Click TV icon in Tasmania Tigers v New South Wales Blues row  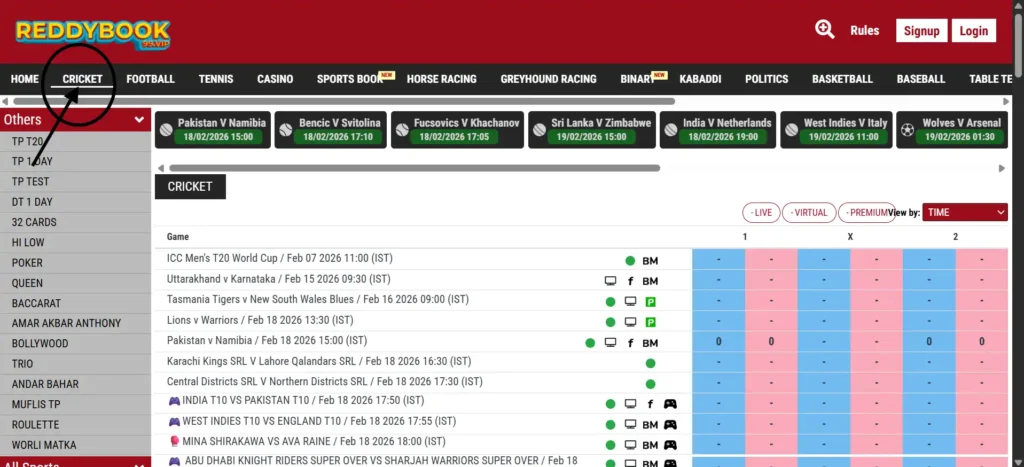pos(630,302)
